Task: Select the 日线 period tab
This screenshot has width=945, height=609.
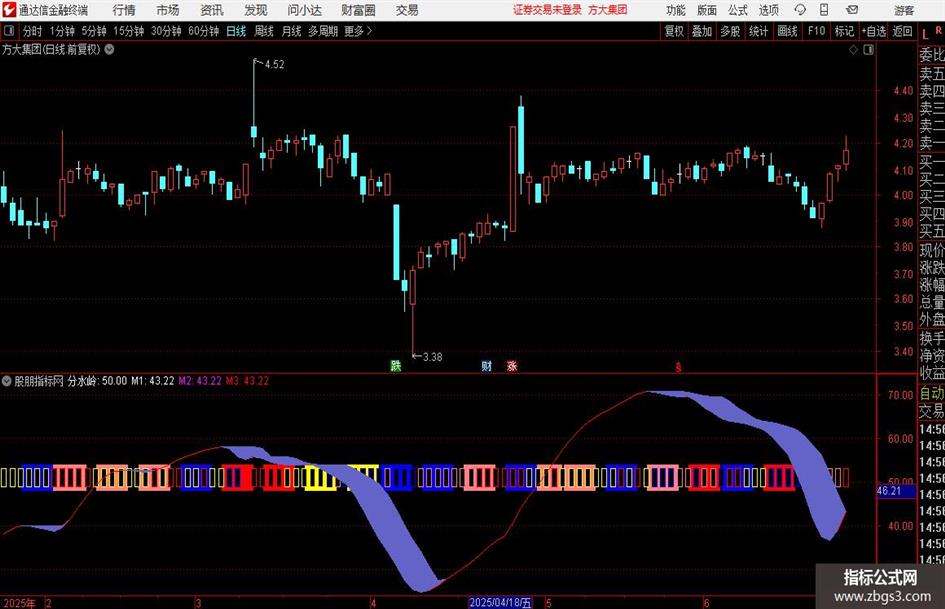Action: coord(236,31)
